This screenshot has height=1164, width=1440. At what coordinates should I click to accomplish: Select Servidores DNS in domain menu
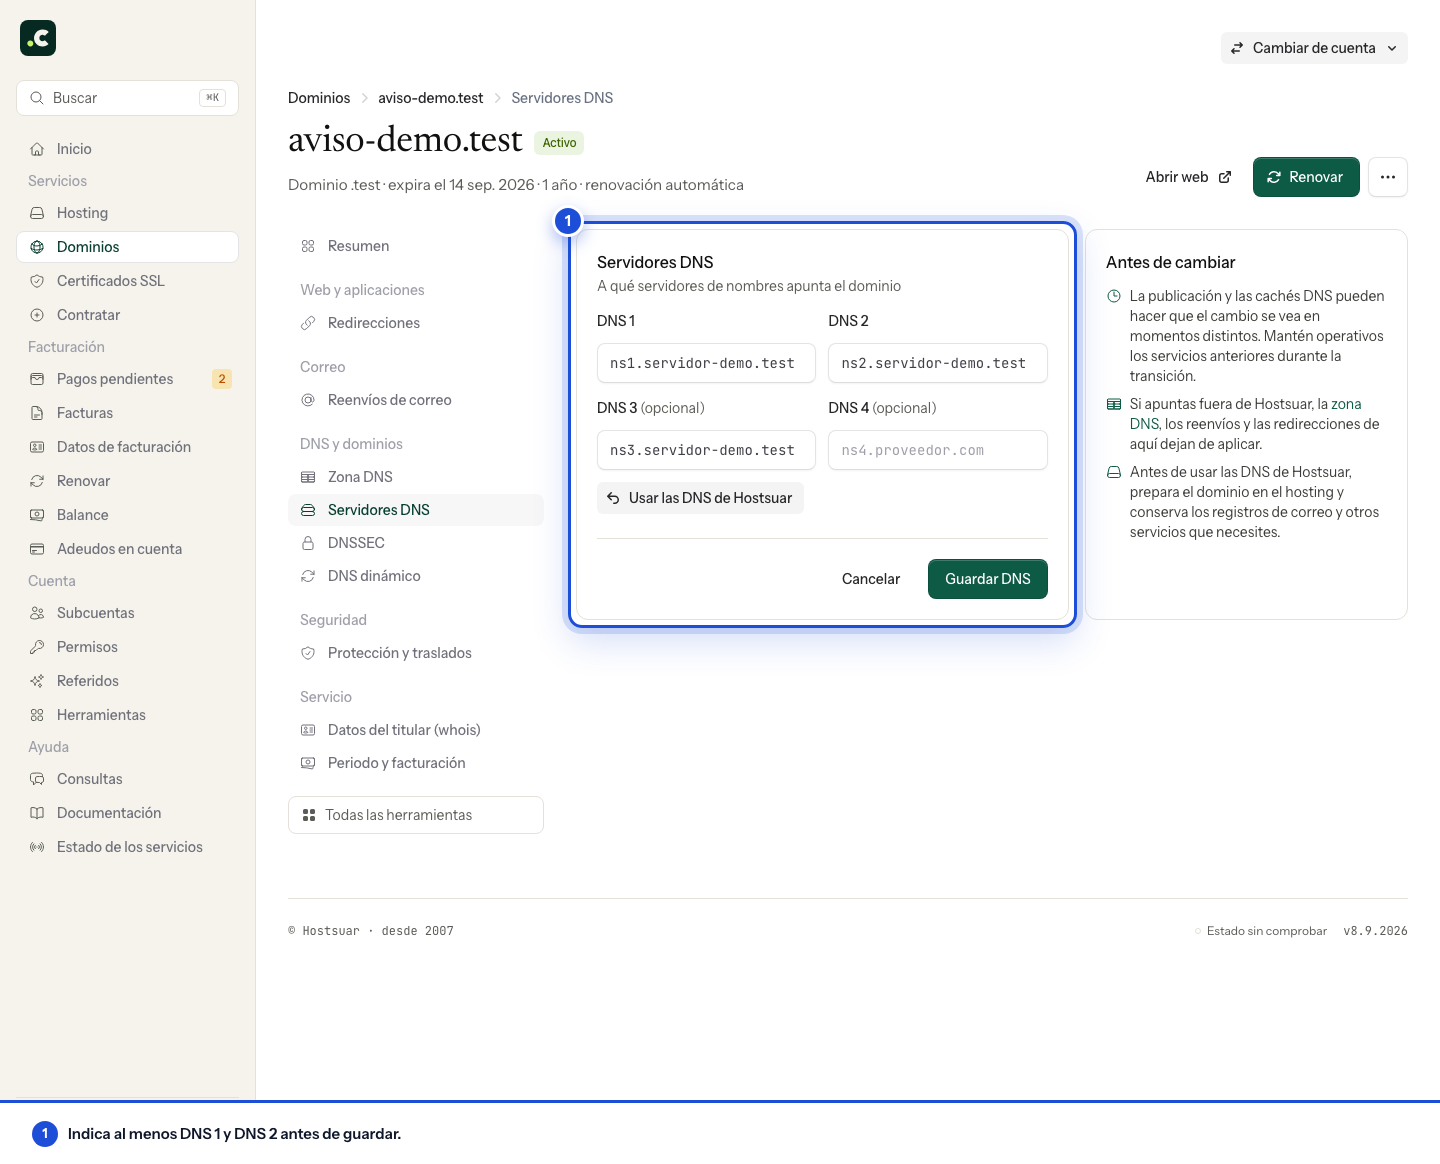pyautogui.click(x=416, y=510)
